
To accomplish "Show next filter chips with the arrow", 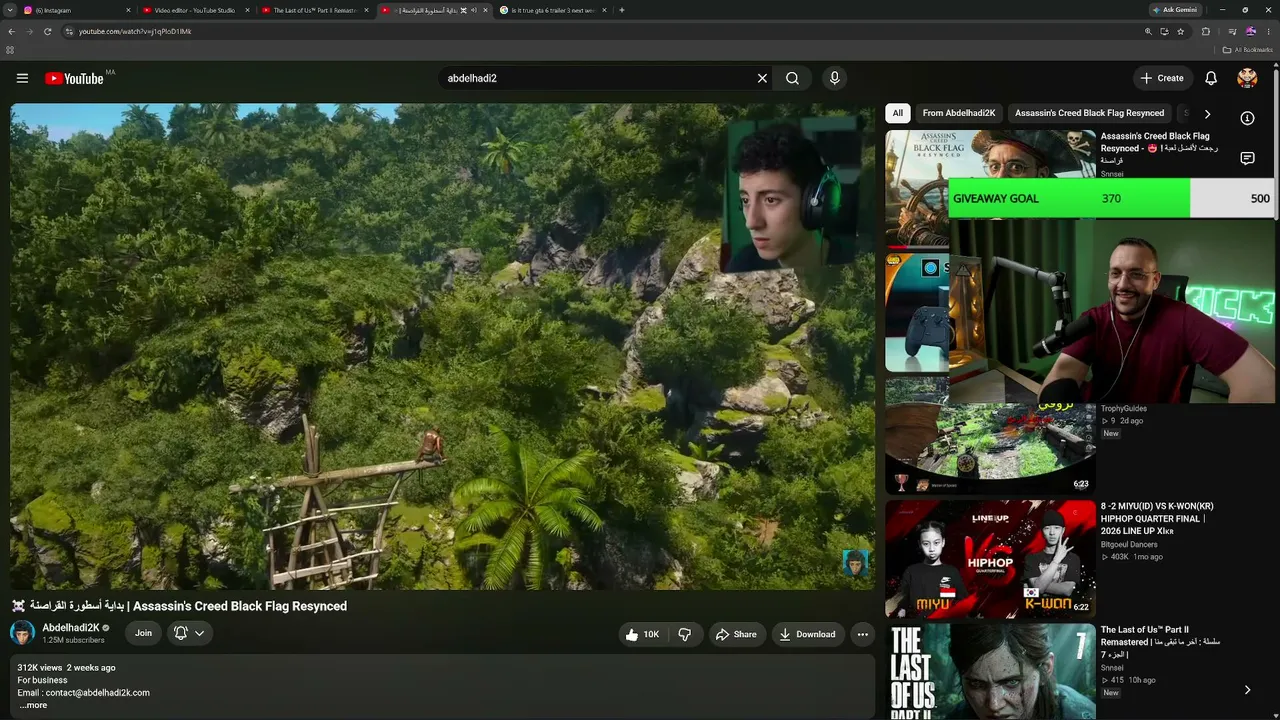I will [x=1207, y=114].
